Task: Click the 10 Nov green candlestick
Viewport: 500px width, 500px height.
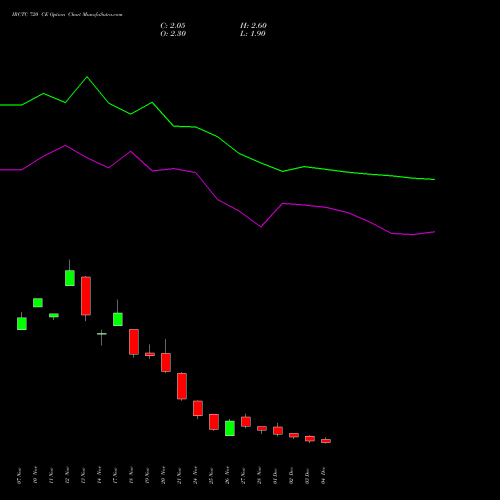Action: [38, 303]
